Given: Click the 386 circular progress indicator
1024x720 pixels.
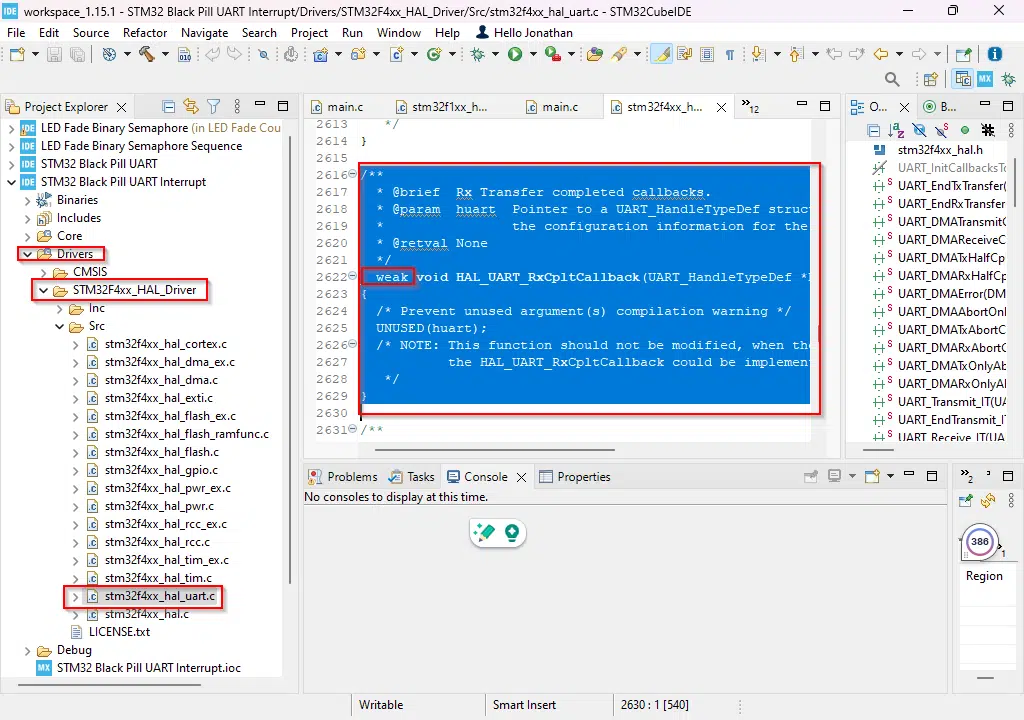Looking at the screenshot, I should coord(980,542).
